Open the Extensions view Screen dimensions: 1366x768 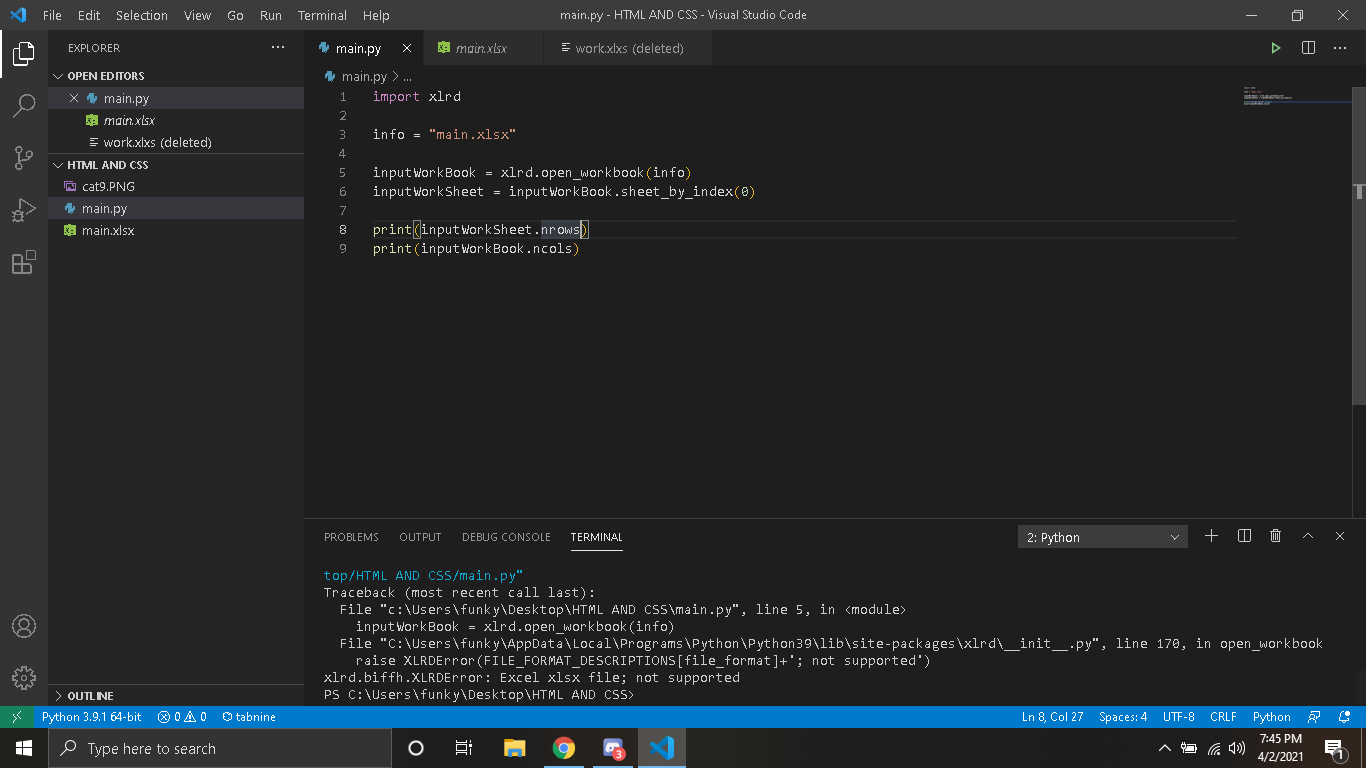24,263
